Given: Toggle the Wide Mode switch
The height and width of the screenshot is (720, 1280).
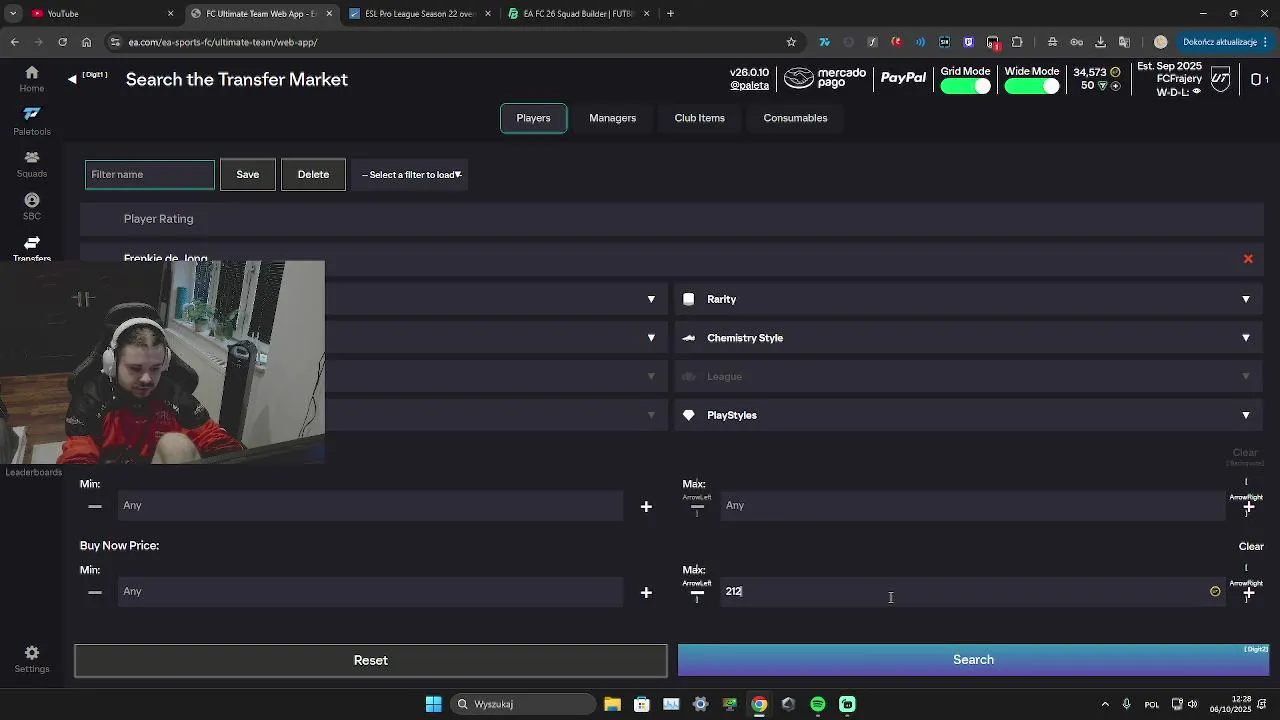Looking at the screenshot, I should click(1031, 86).
